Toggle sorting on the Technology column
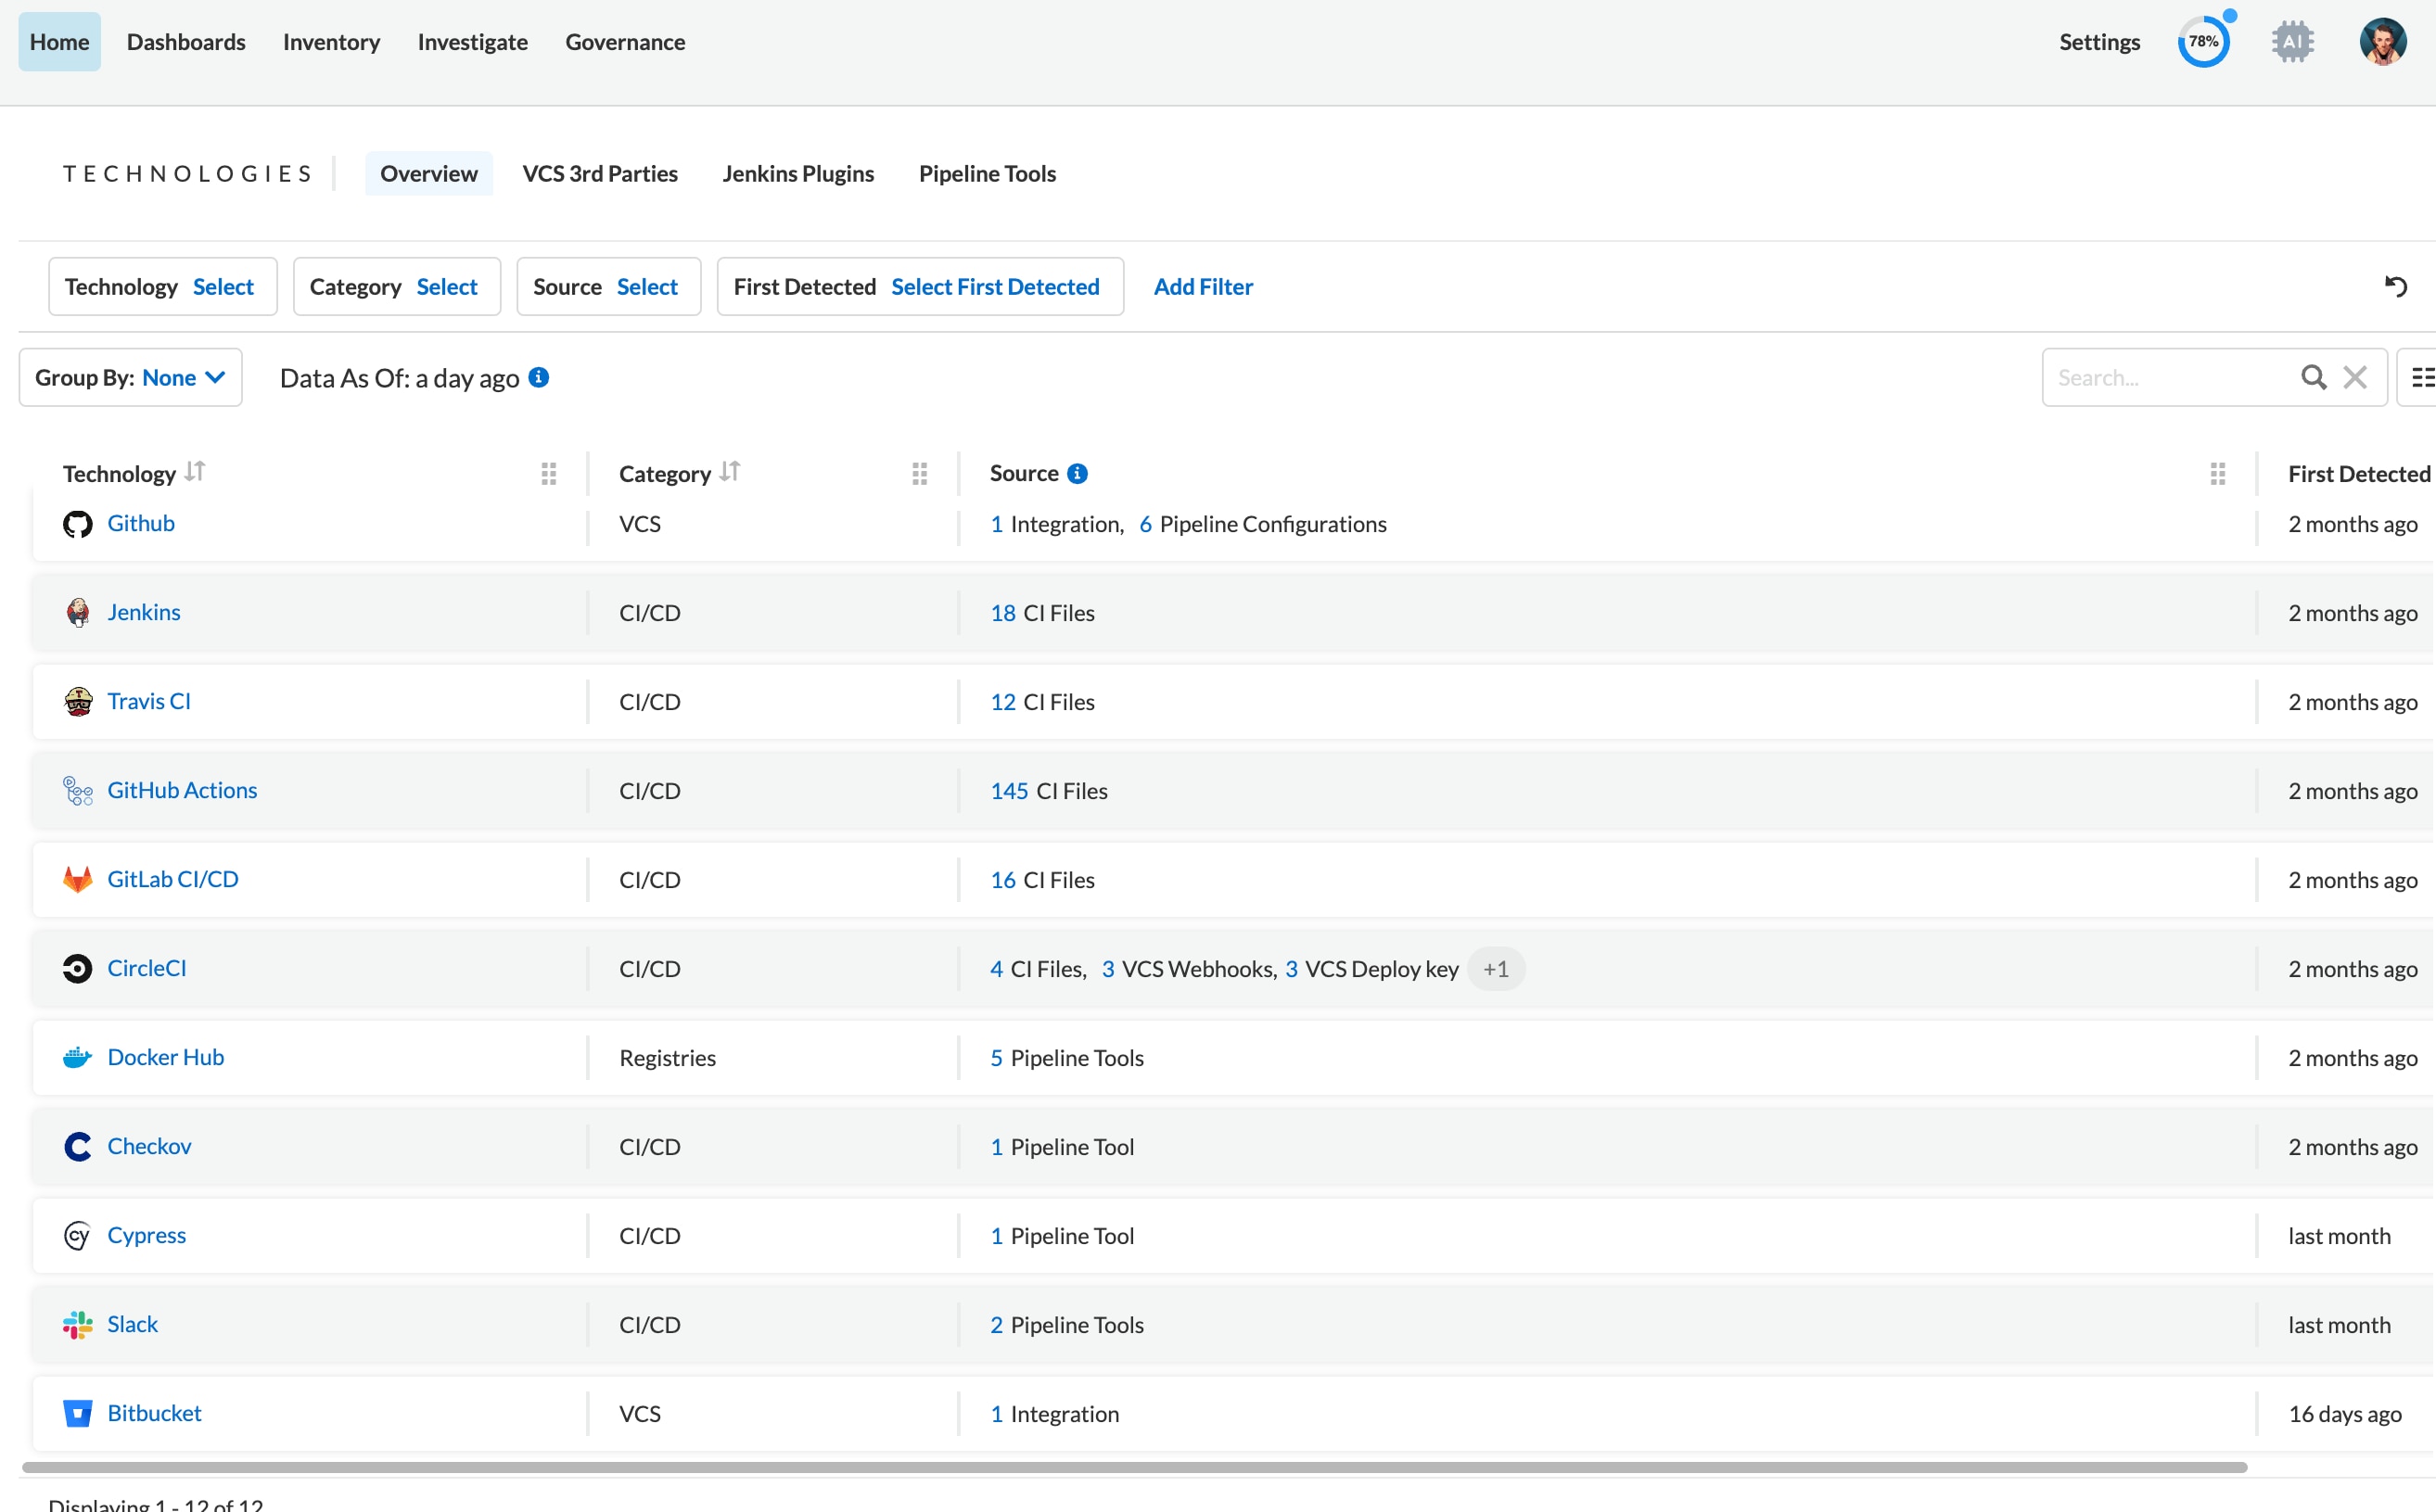The image size is (2436, 1512). [x=194, y=472]
